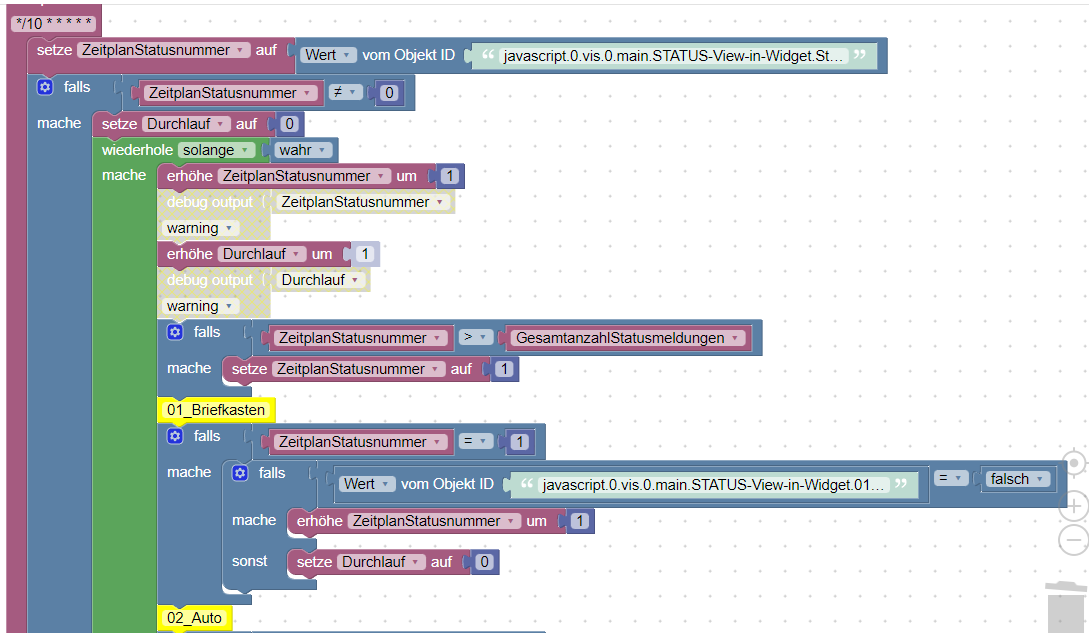Screen dimensions: 1089x633
Task: Open variable dropdown in 'ZeitplanStatusnummer >' comparison
Action: (x=360, y=338)
